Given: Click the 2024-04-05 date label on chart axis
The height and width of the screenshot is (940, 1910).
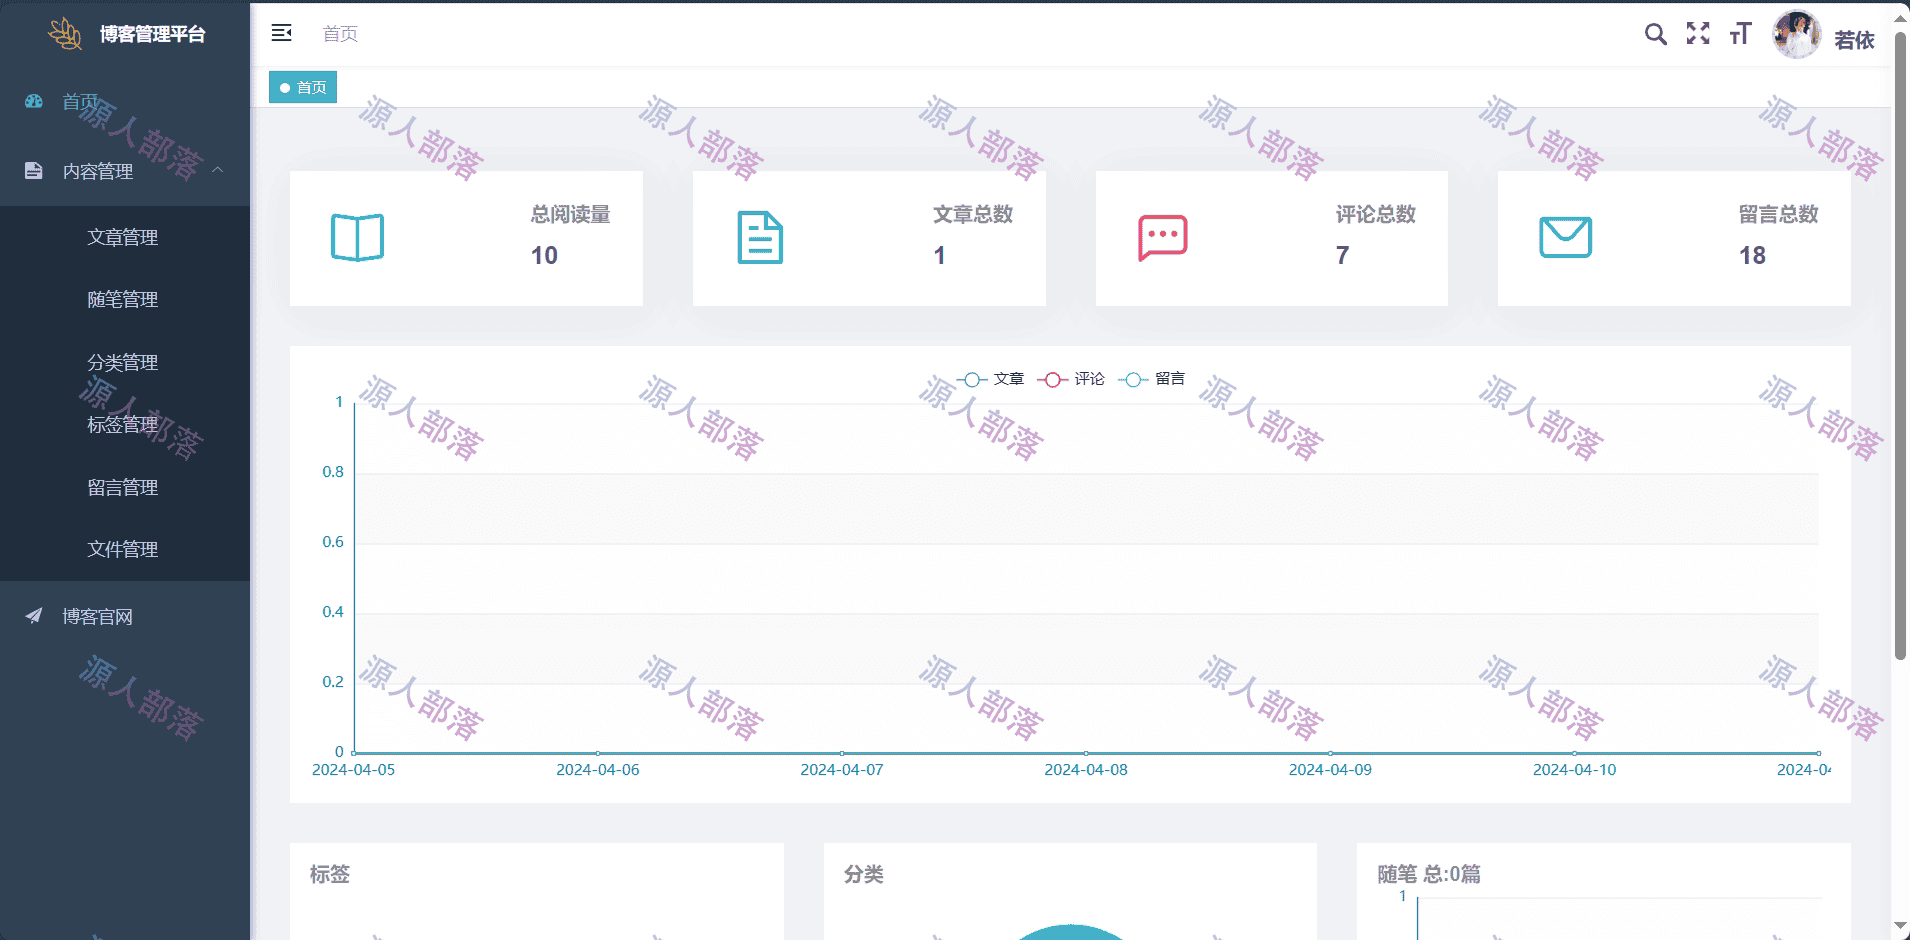Looking at the screenshot, I should [x=353, y=770].
